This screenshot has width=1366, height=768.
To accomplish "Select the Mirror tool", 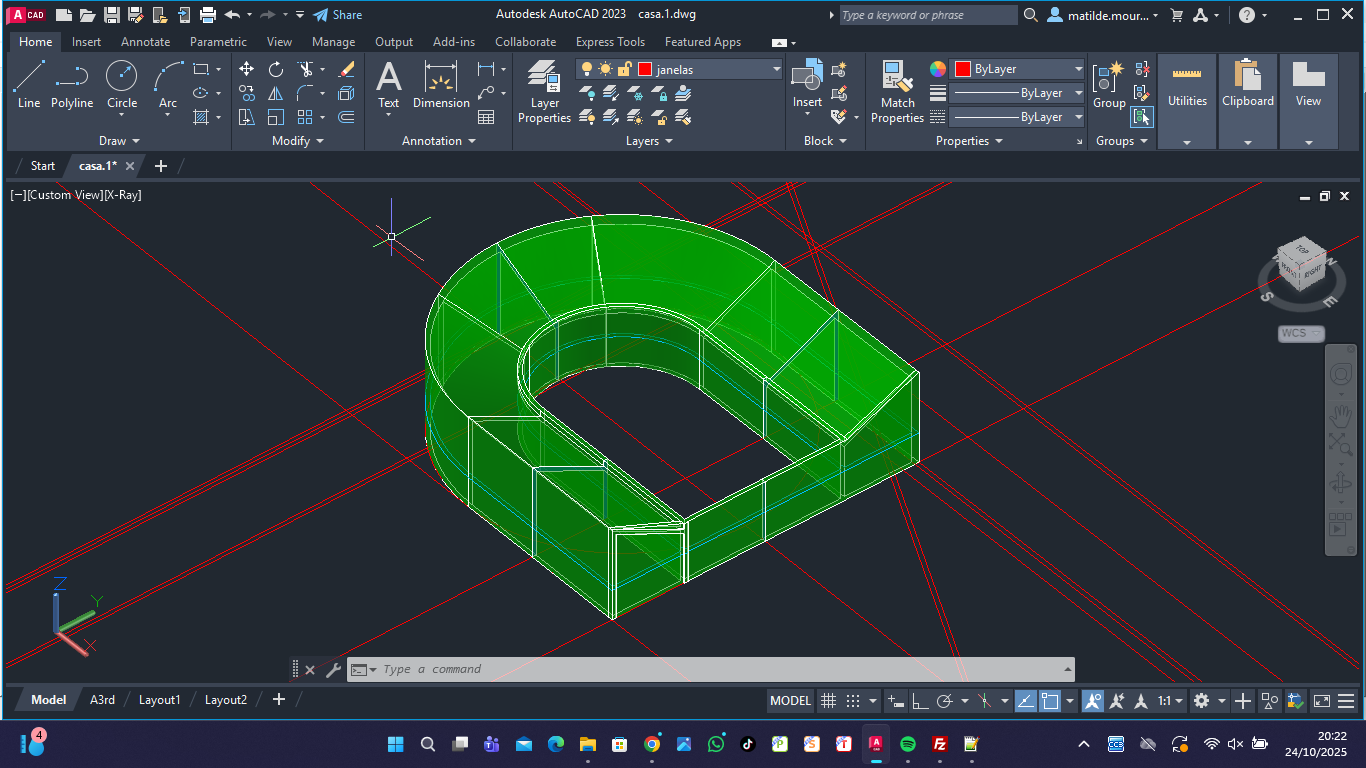I will tap(276, 93).
